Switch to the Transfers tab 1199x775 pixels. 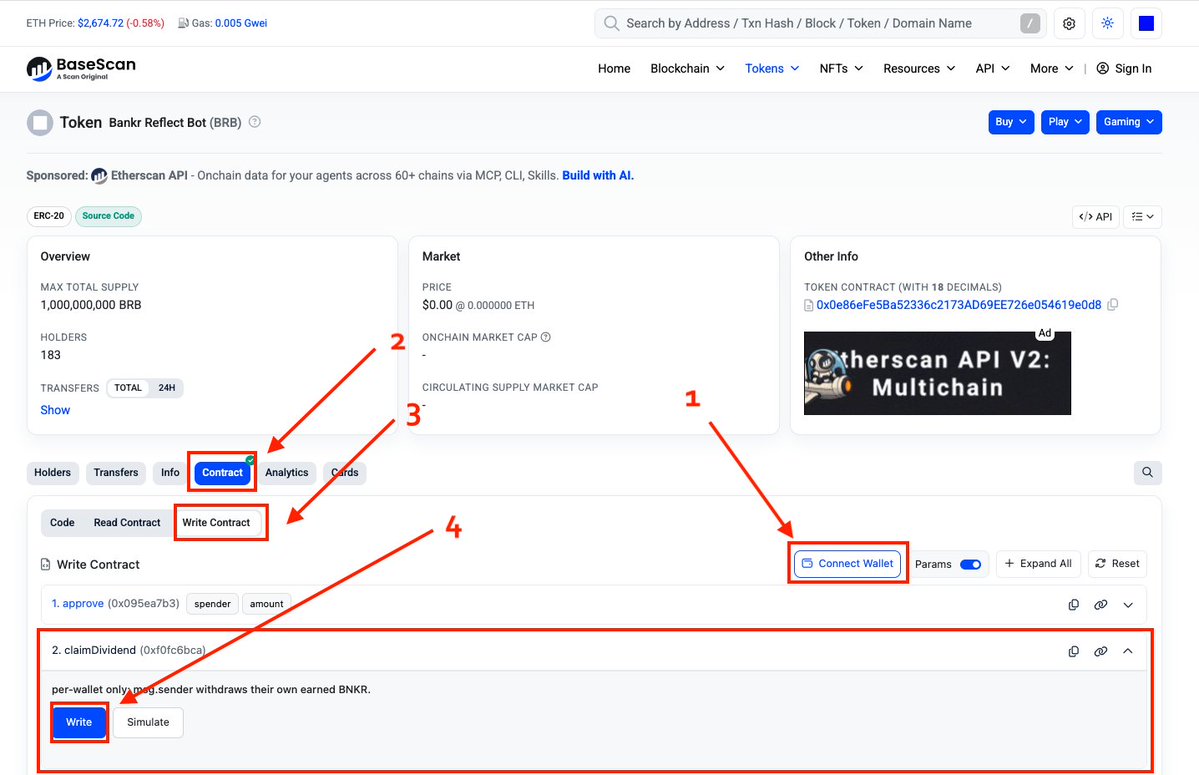click(x=115, y=473)
